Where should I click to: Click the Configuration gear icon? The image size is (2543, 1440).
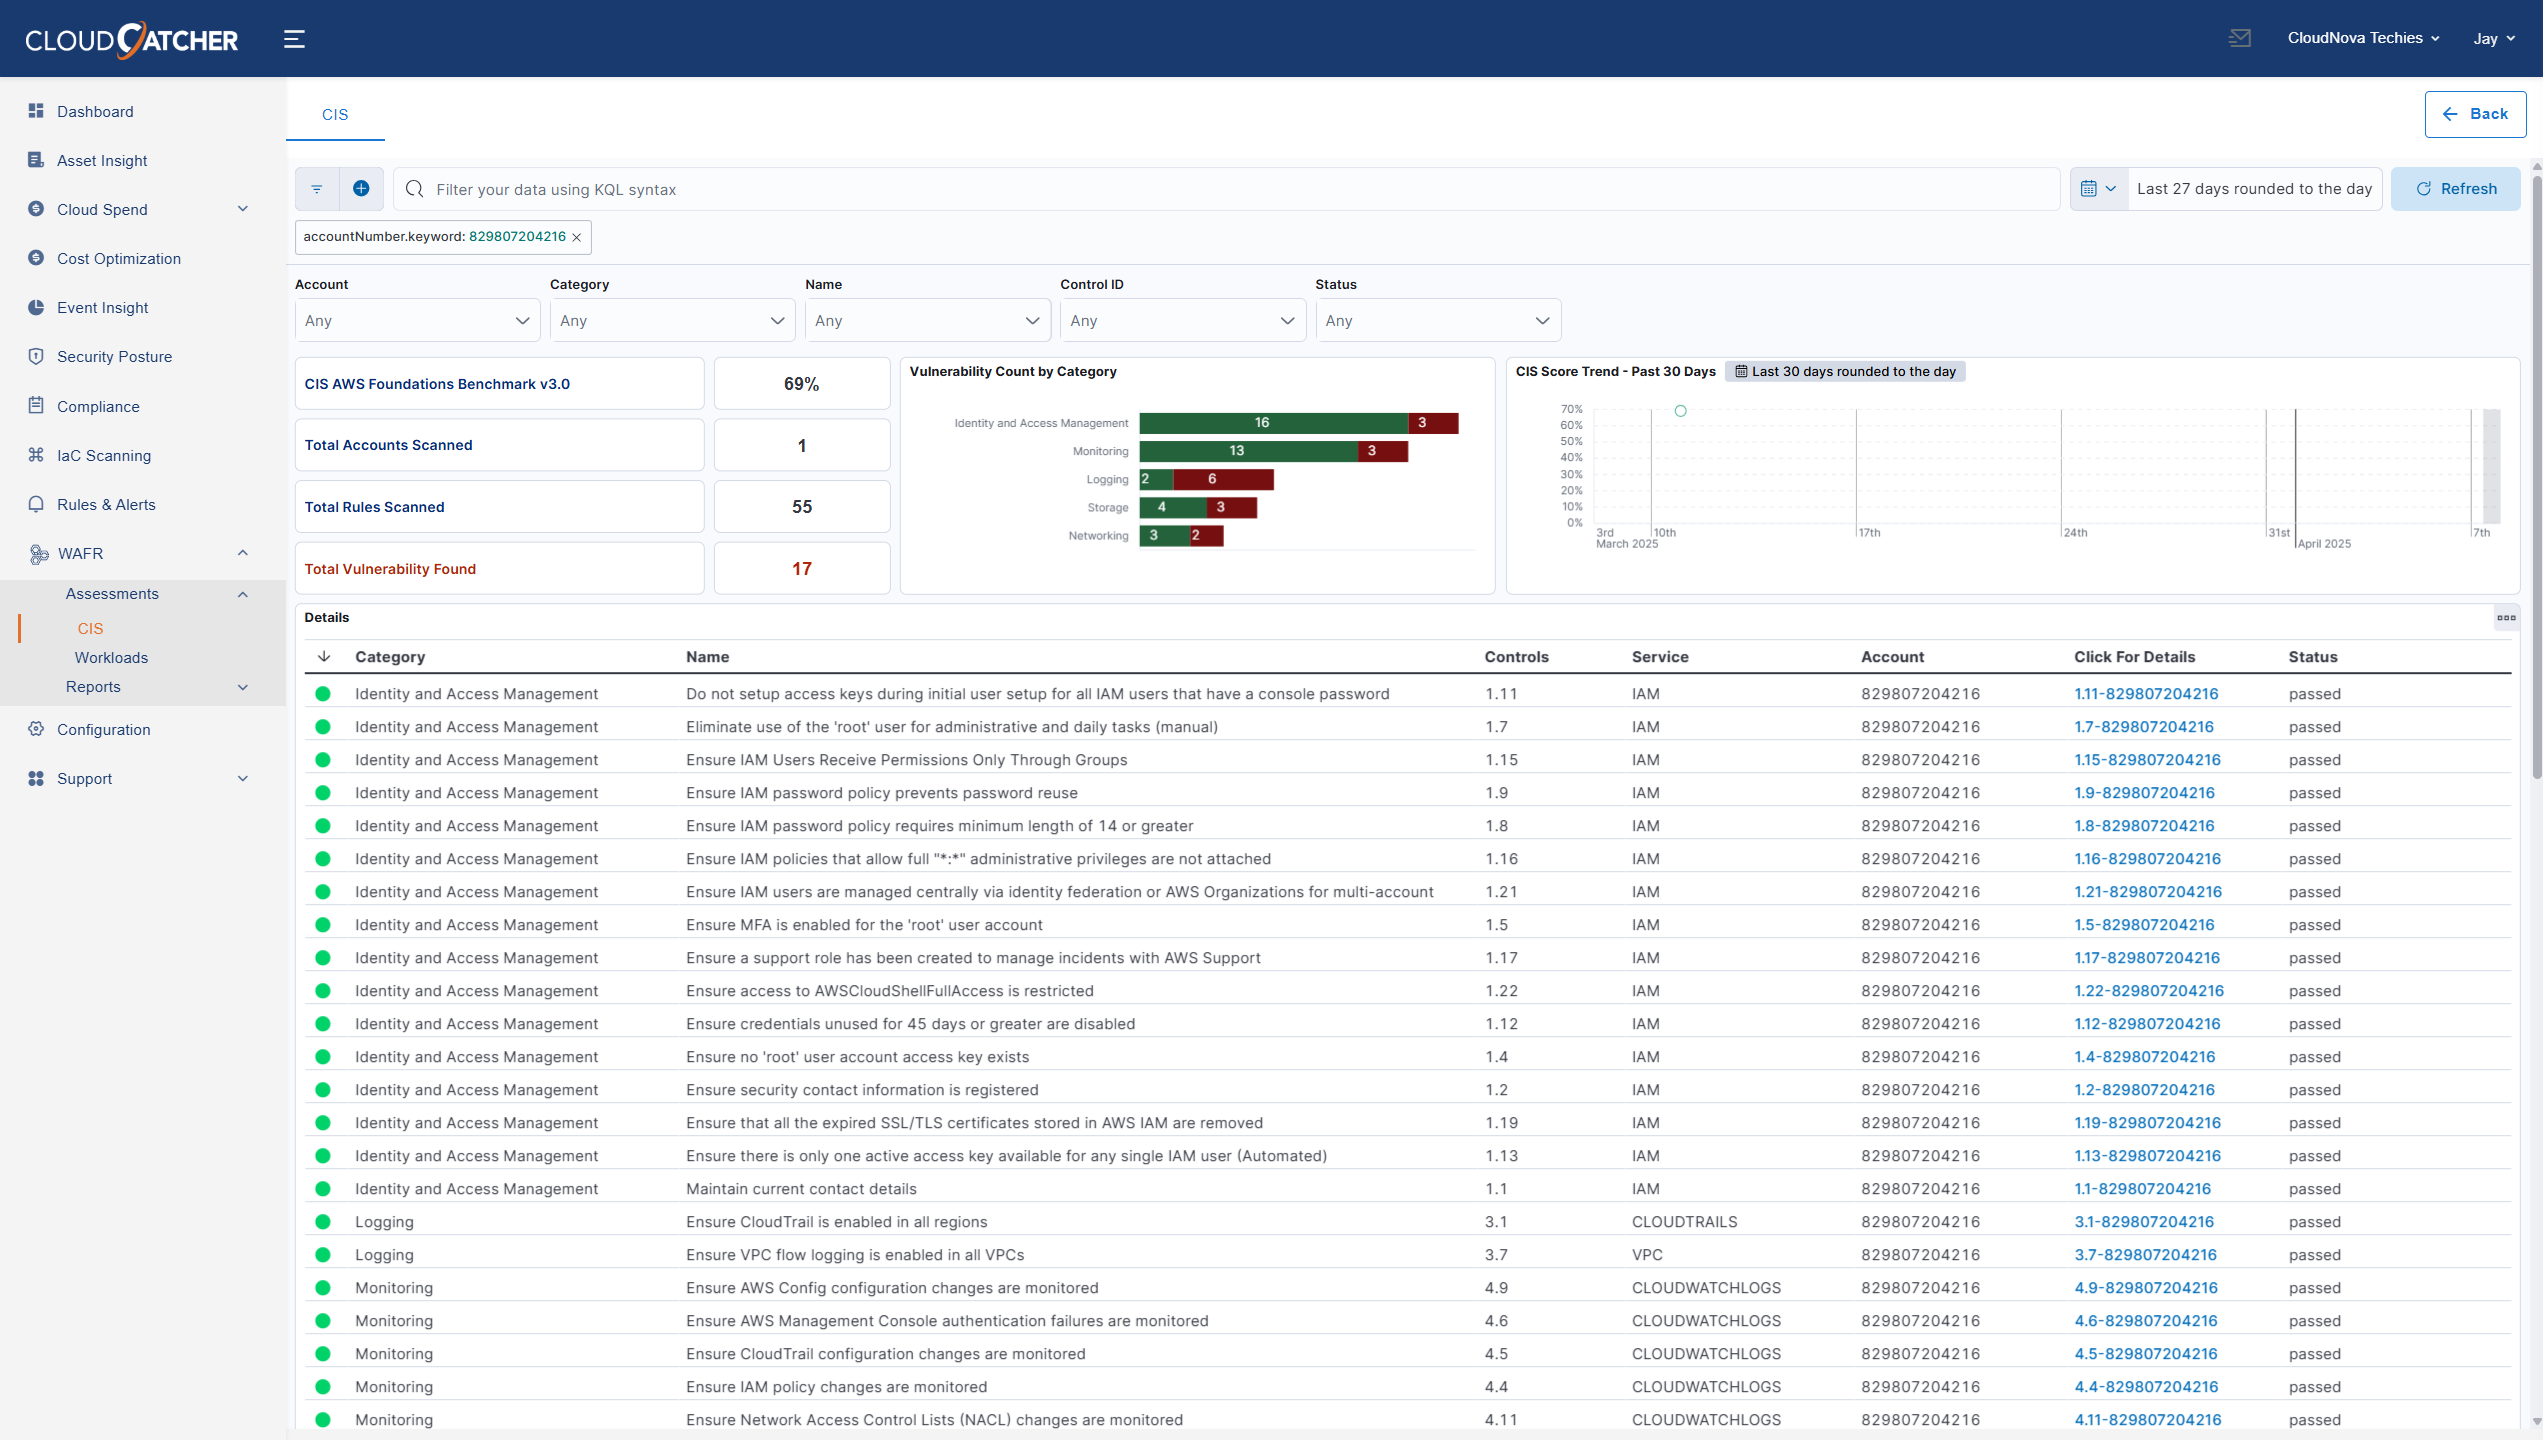click(x=36, y=729)
